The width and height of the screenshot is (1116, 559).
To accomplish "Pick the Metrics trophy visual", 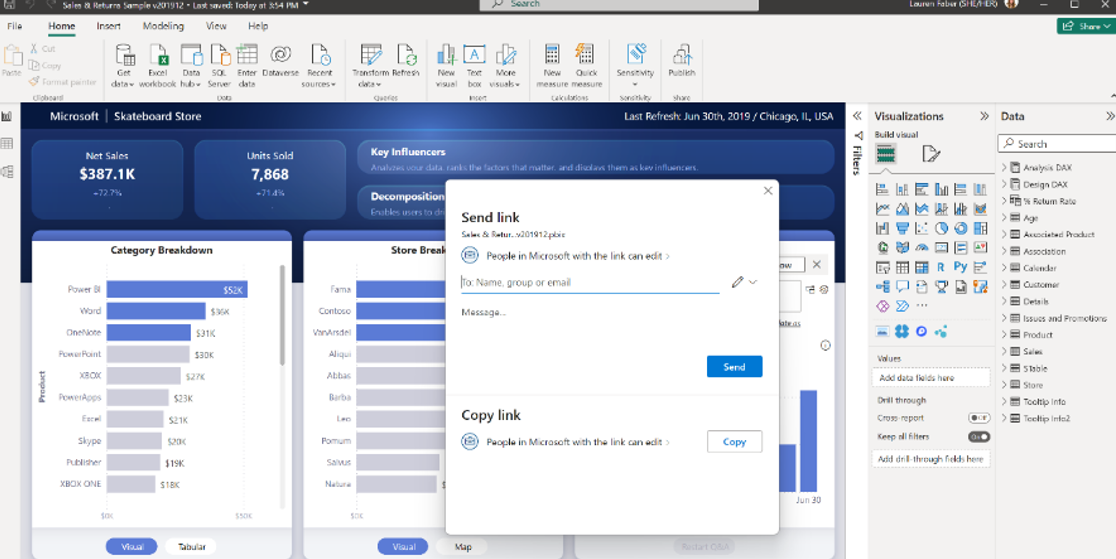I will (941, 287).
